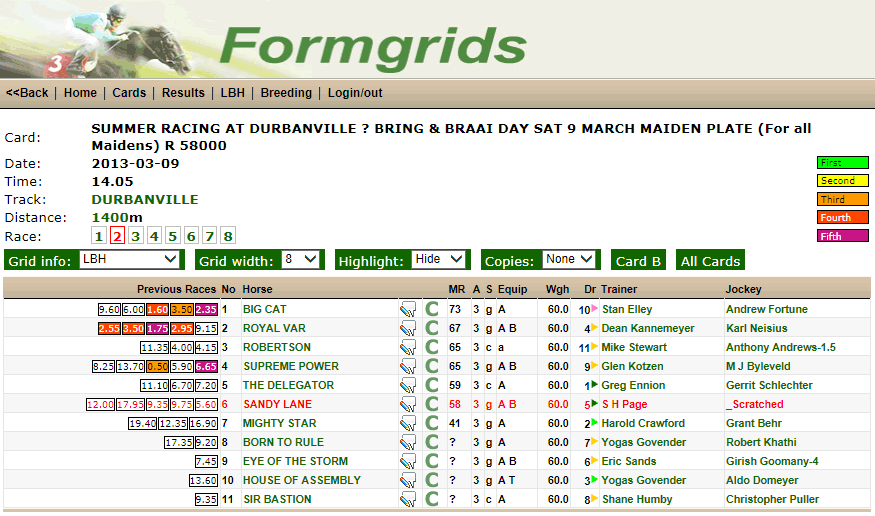Open the Highlight Hide dropdown
The width and height of the screenshot is (875, 516).
(439, 259)
